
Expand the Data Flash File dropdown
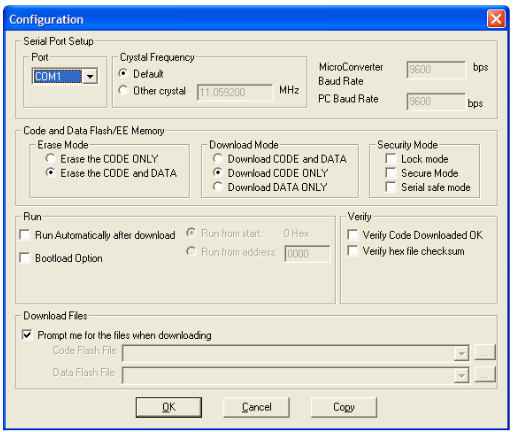(x=462, y=376)
